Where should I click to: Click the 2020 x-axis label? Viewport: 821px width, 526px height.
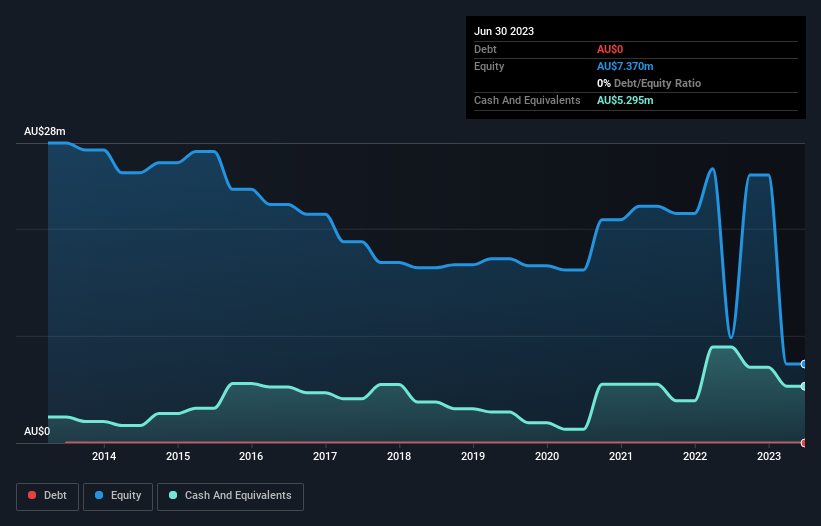[547, 456]
